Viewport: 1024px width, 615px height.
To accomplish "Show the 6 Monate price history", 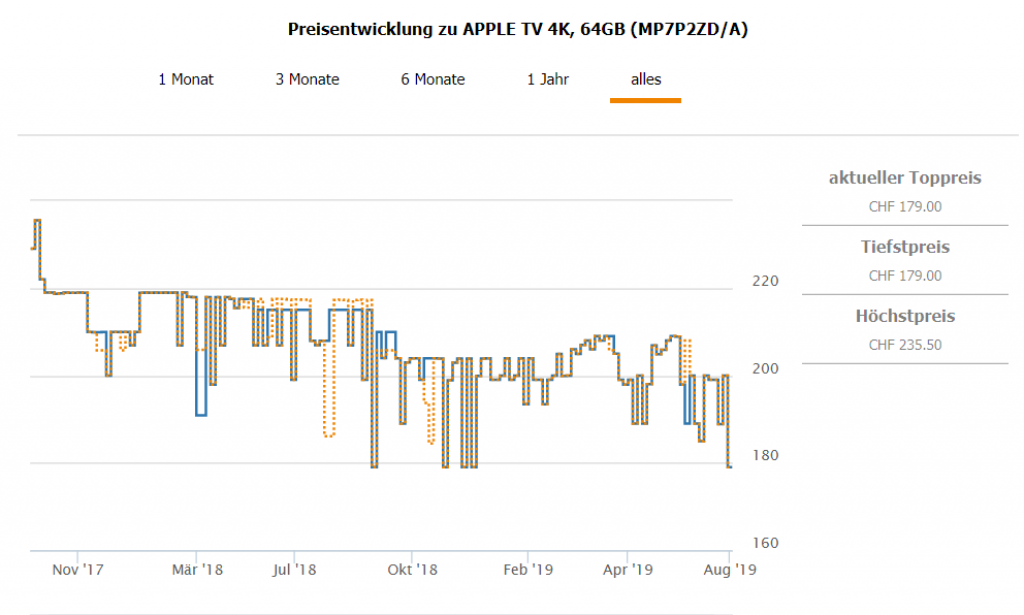I will tap(433, 80).
